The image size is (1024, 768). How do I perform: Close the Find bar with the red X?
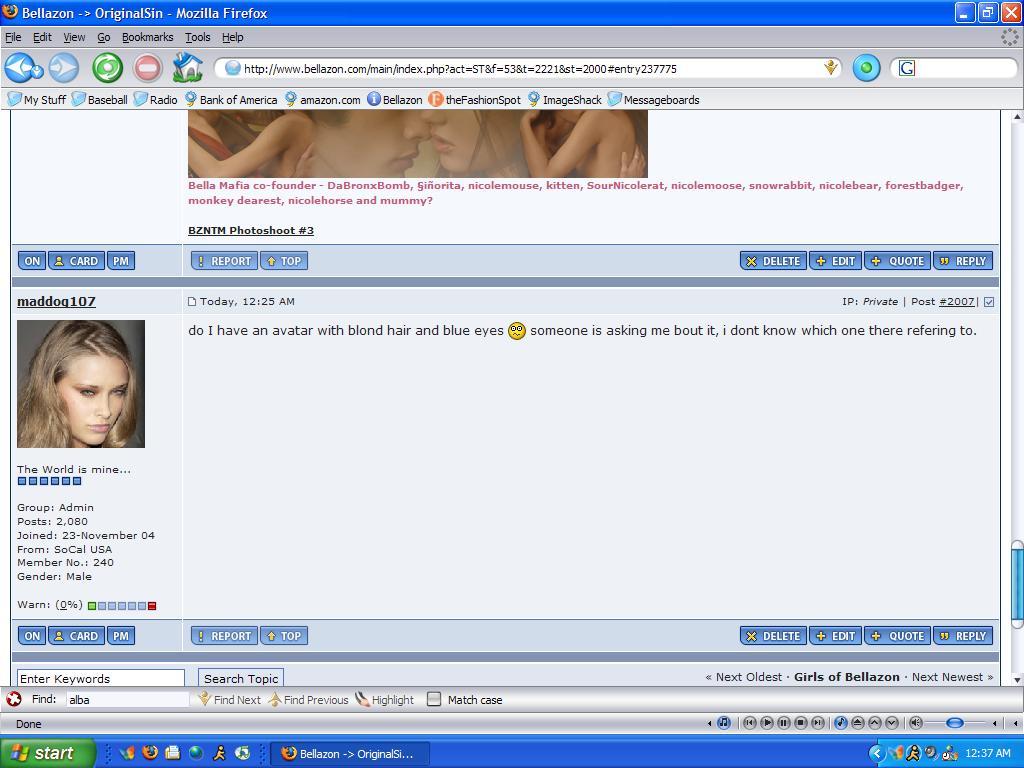[x=14, y=699]
